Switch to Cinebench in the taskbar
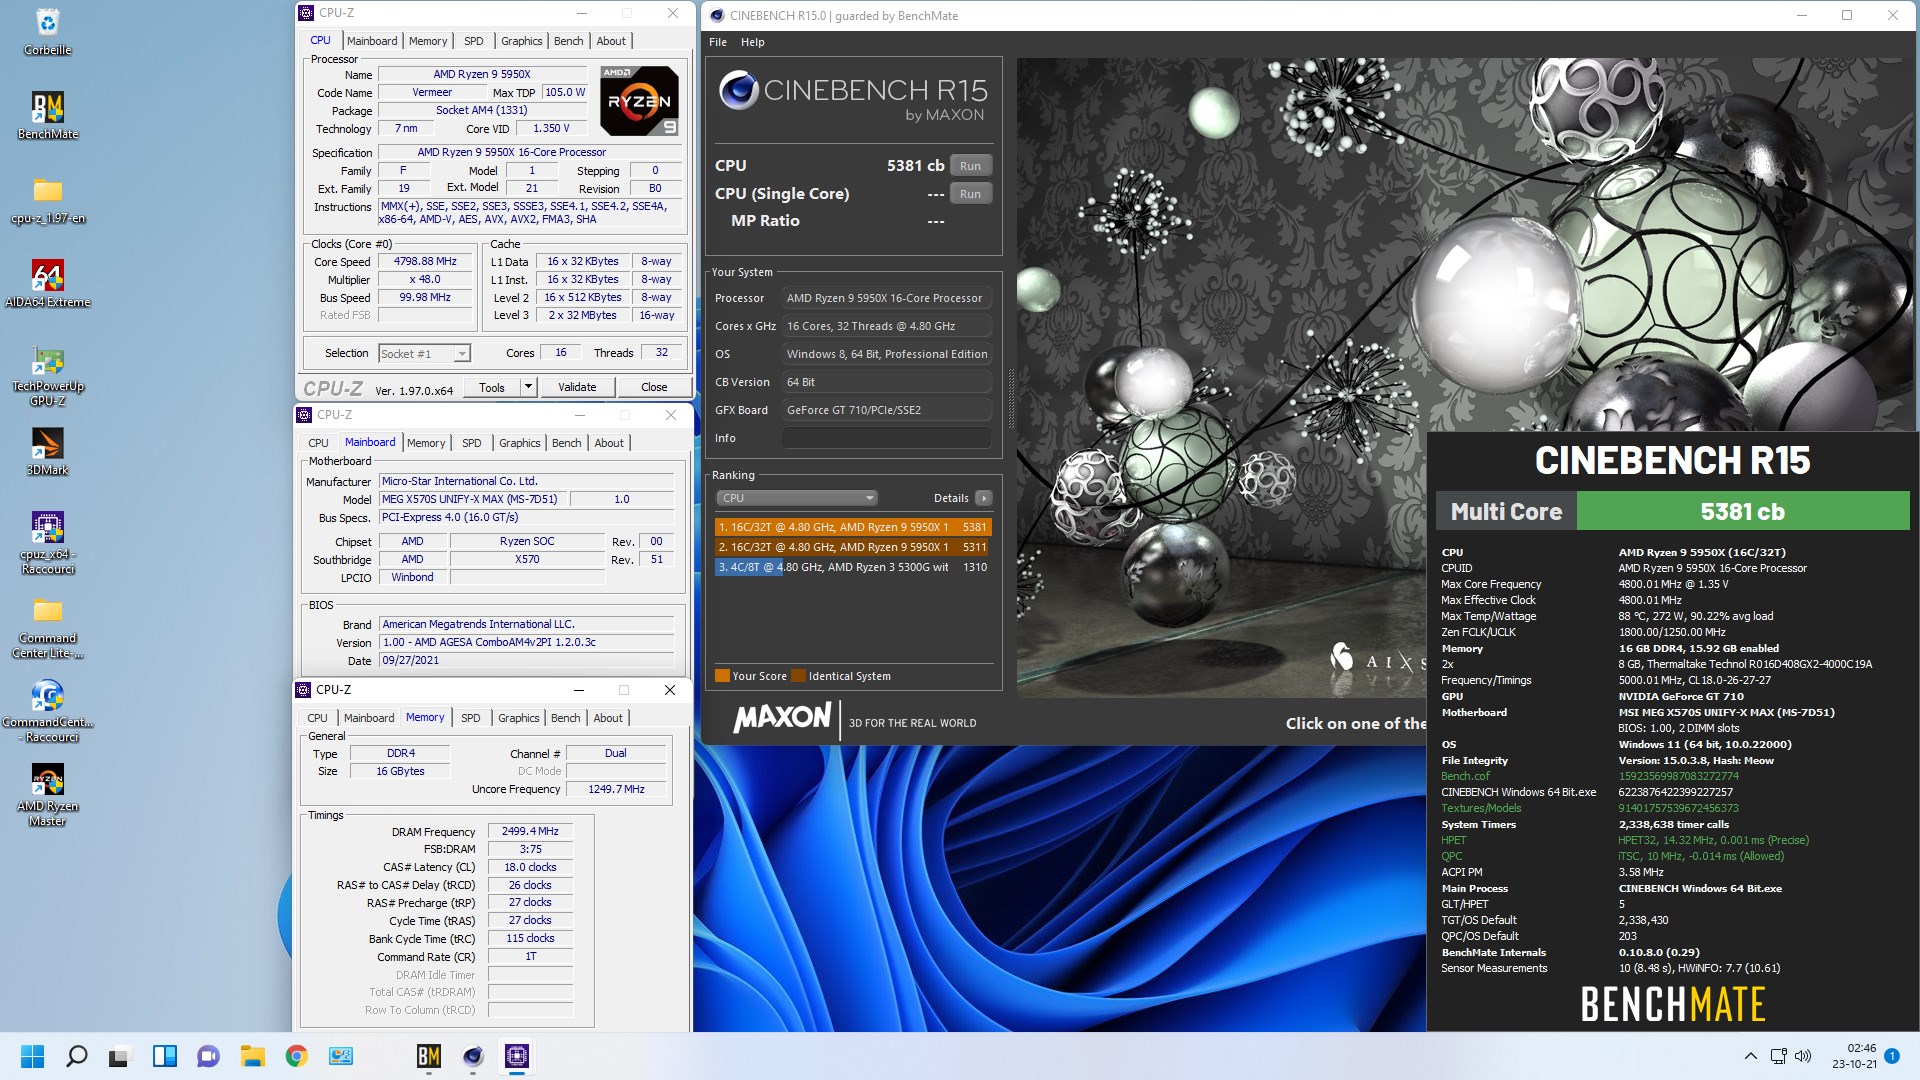Image resolution: width=1920 pixels, height=1080 pixels. [473, 1056]
